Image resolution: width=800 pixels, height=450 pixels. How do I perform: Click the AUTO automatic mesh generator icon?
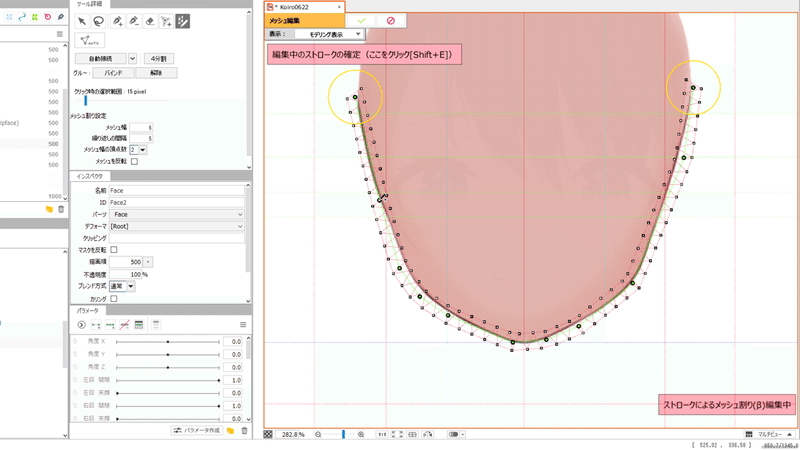89,40
